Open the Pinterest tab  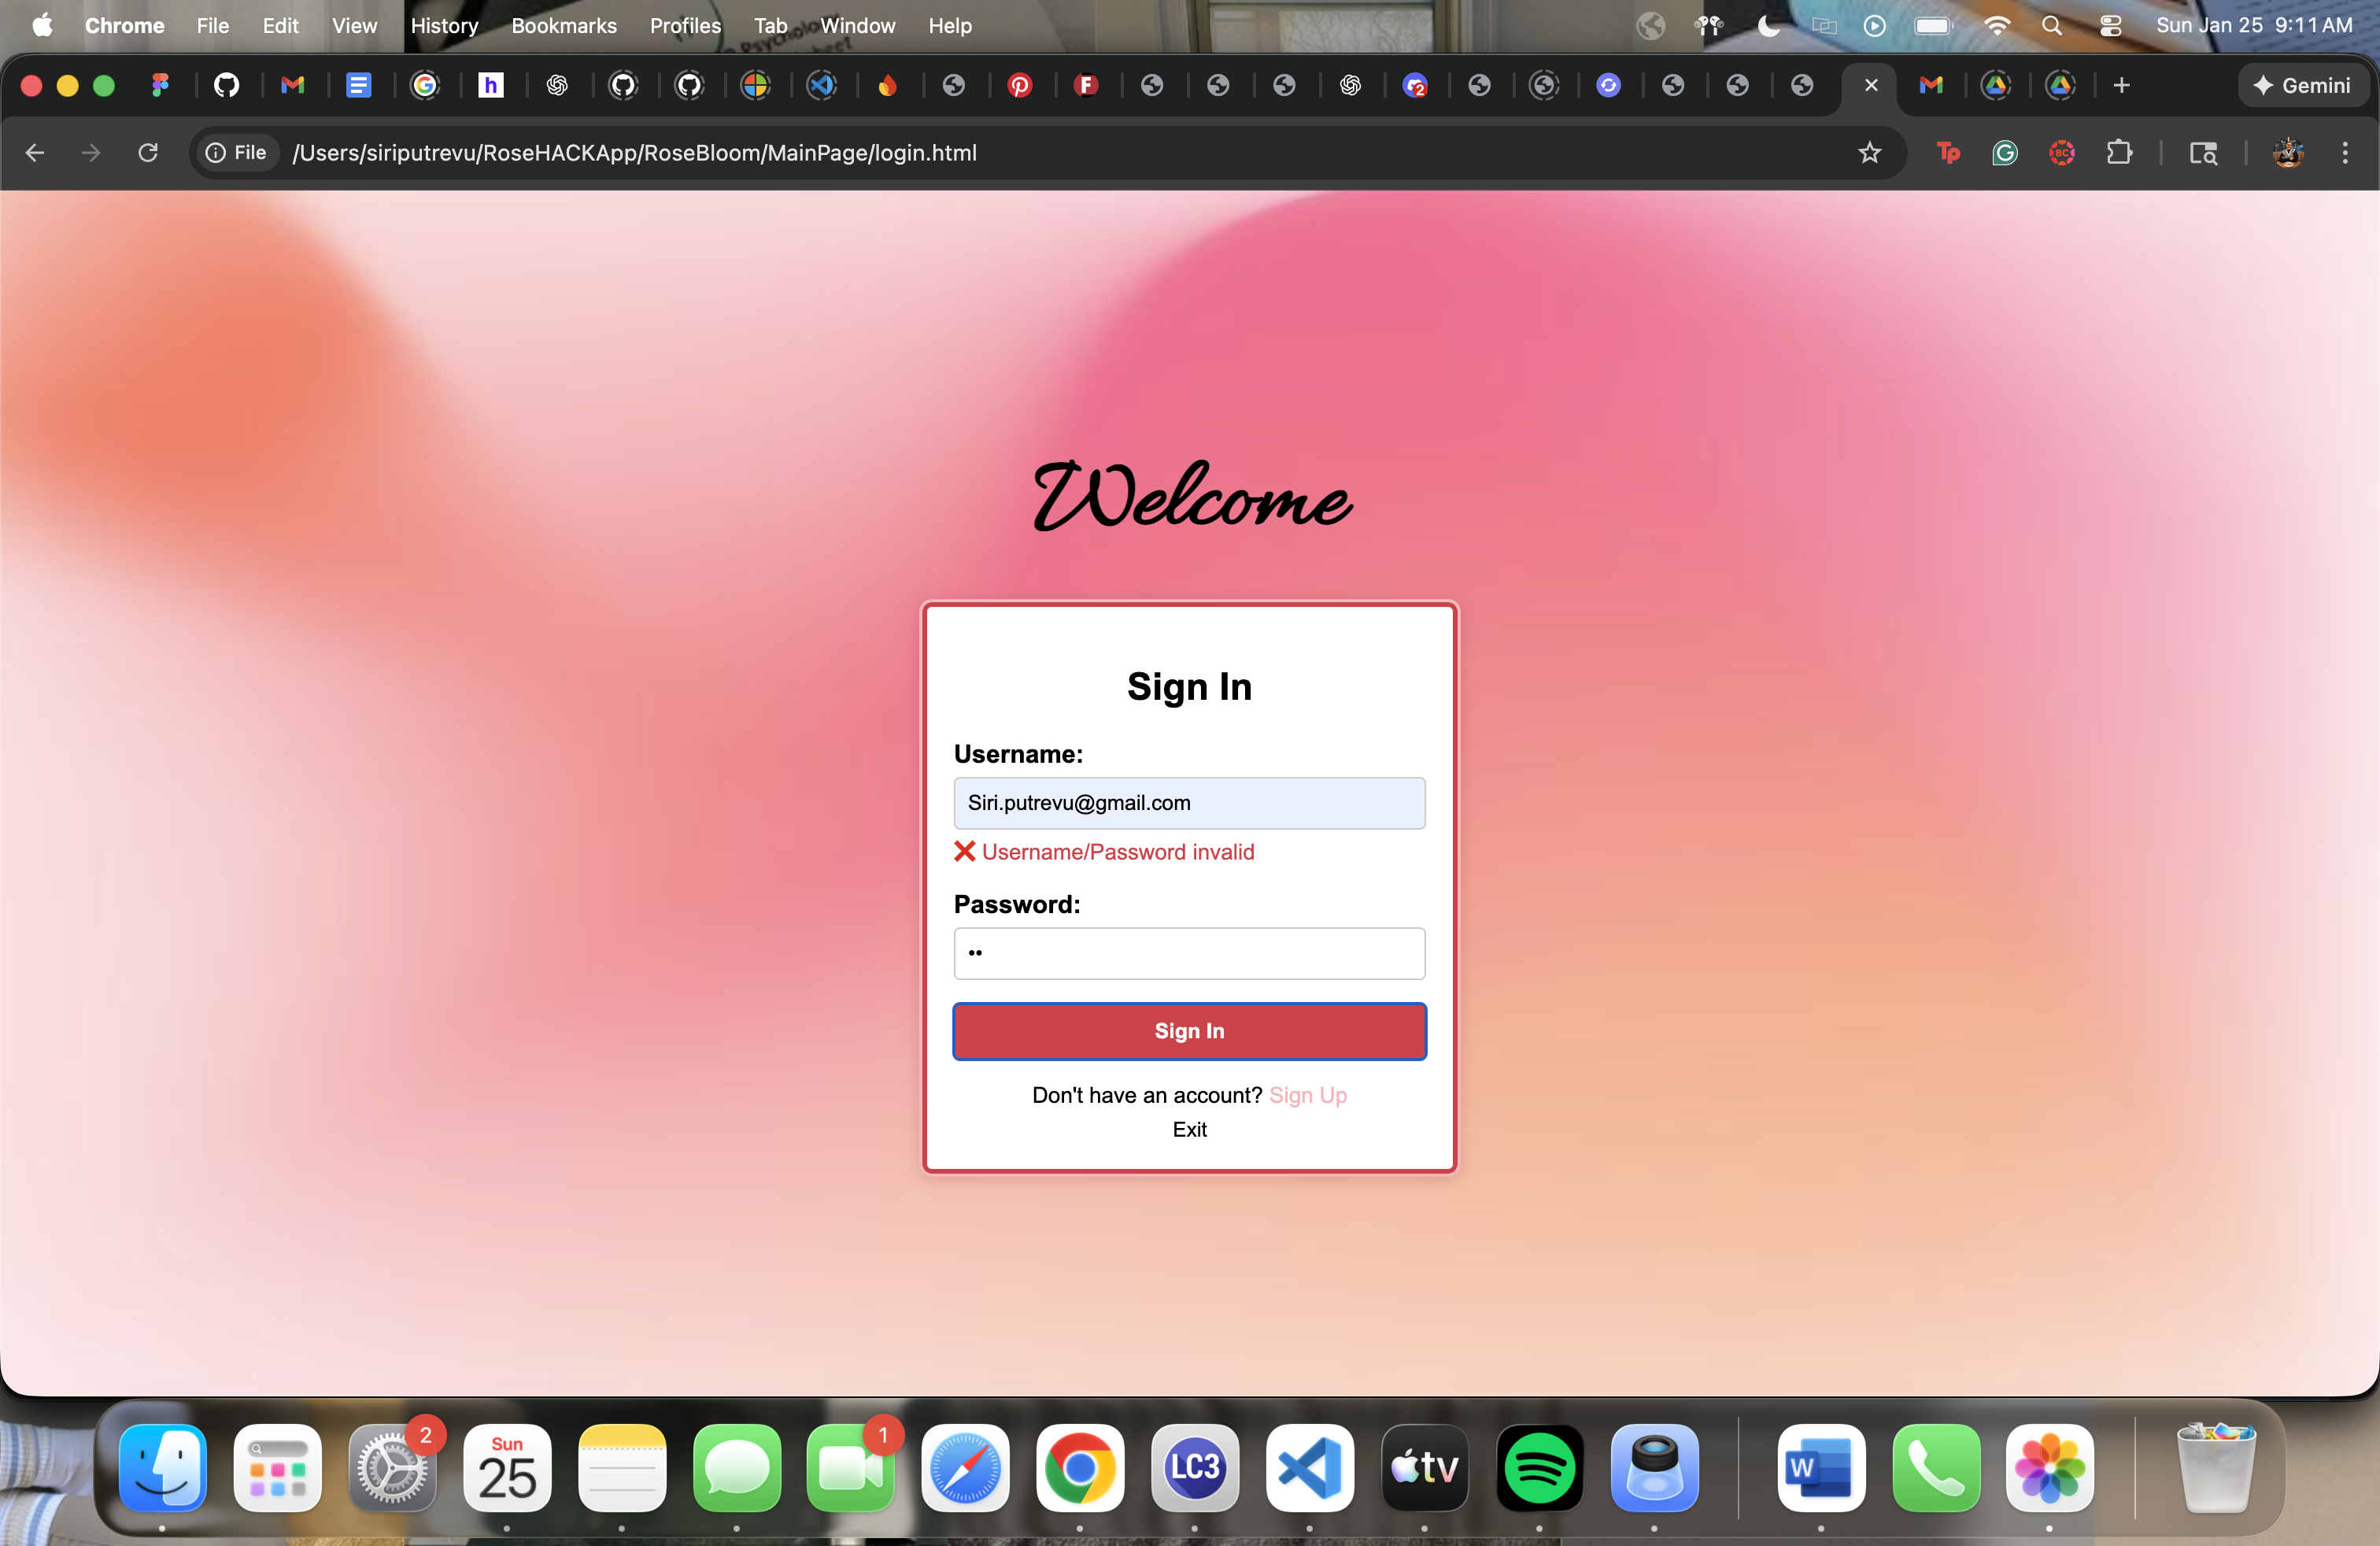coord(1019,86)
